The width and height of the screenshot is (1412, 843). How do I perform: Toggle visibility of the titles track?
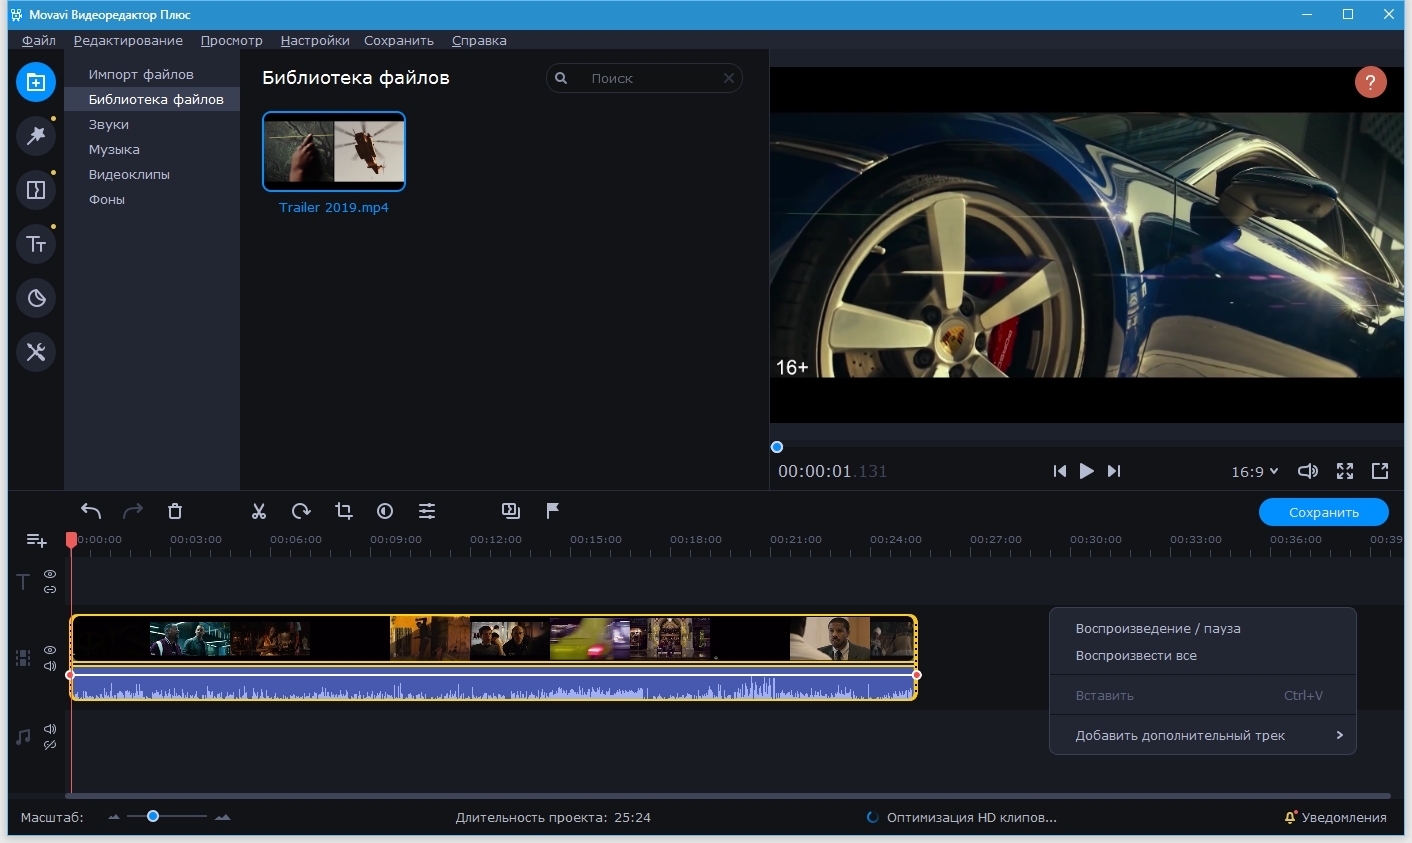pos(50,575)
